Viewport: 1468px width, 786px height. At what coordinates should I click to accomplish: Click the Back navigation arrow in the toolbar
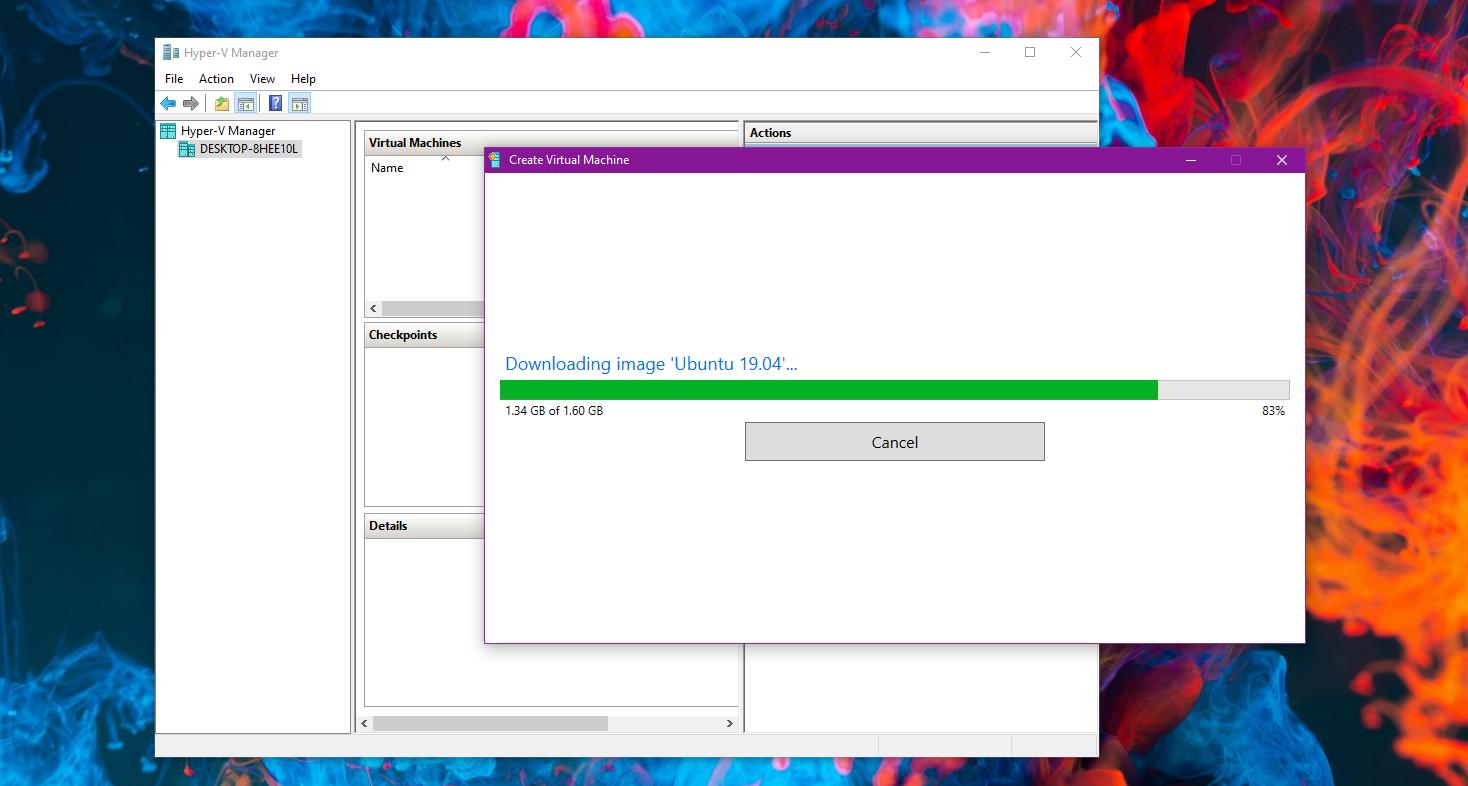pos(167,103)
